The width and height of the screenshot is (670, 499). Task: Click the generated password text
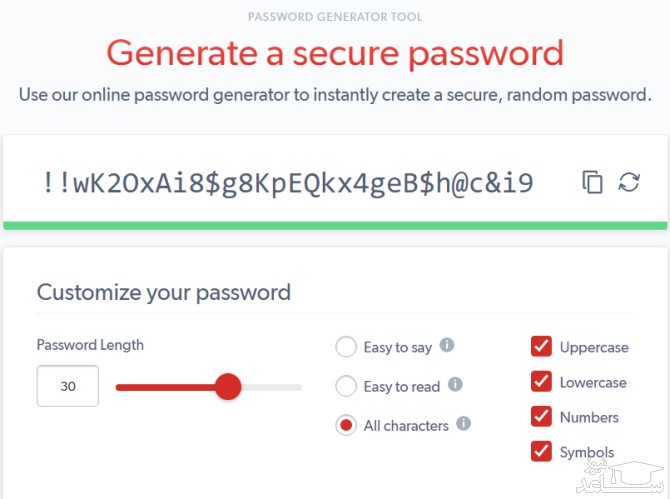(x=288, y=183)
